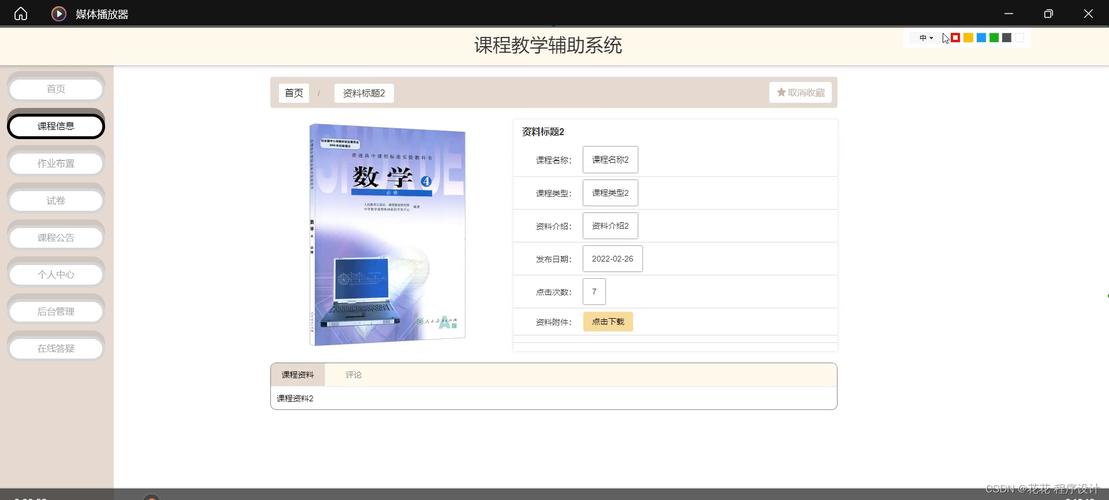Click the 课程类型： label
The width and height of the screenshot is (1109, 500).
click(554, 194)
